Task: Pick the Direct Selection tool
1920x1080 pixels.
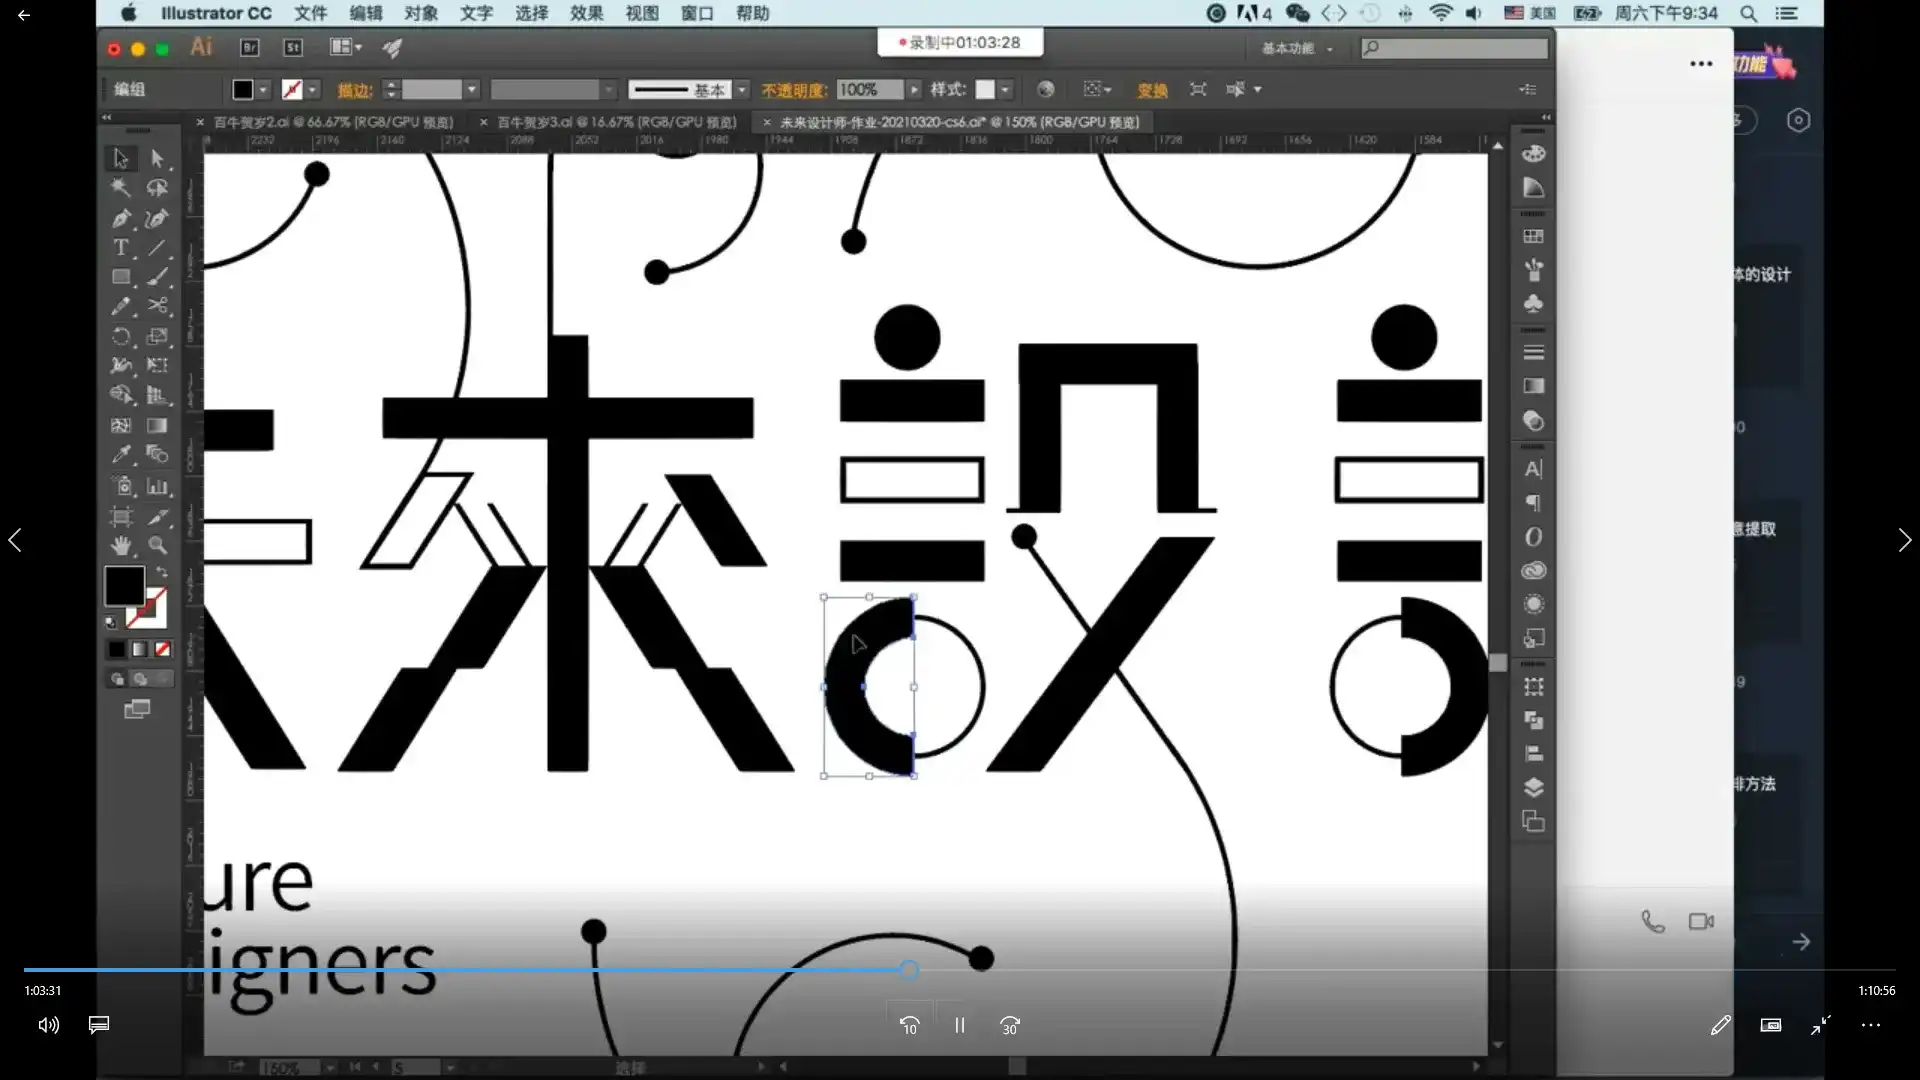Action: 157,158
